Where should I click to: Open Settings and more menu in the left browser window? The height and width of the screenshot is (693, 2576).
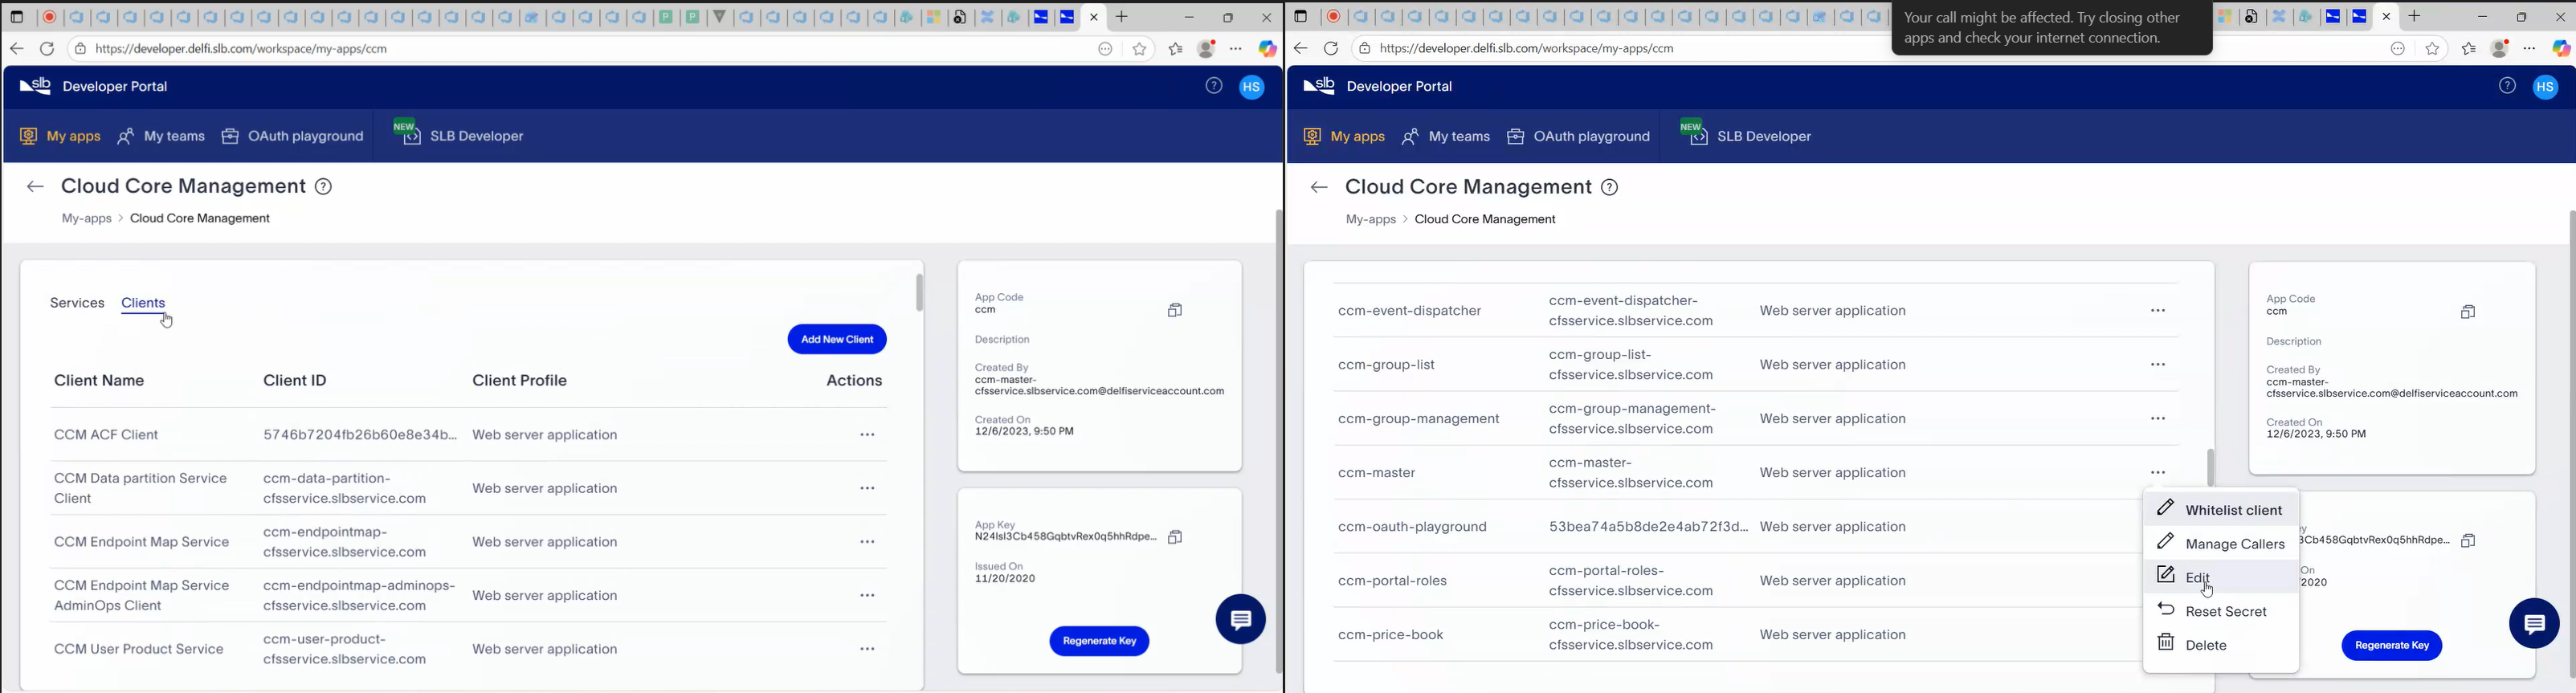[x=1237, y=49]
